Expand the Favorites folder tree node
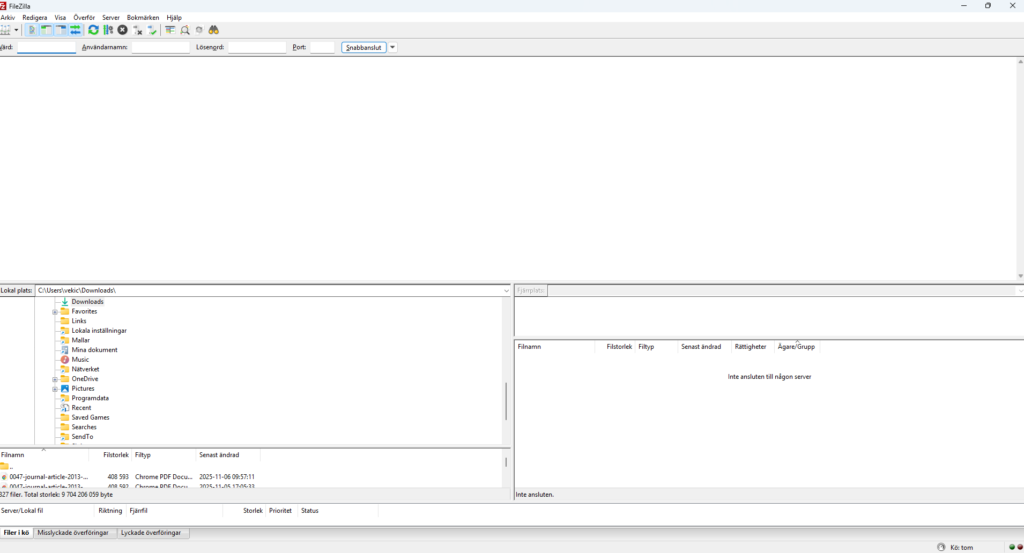Image resolution: width=1024 pixels, height=553 pixels. pos(55,311)
